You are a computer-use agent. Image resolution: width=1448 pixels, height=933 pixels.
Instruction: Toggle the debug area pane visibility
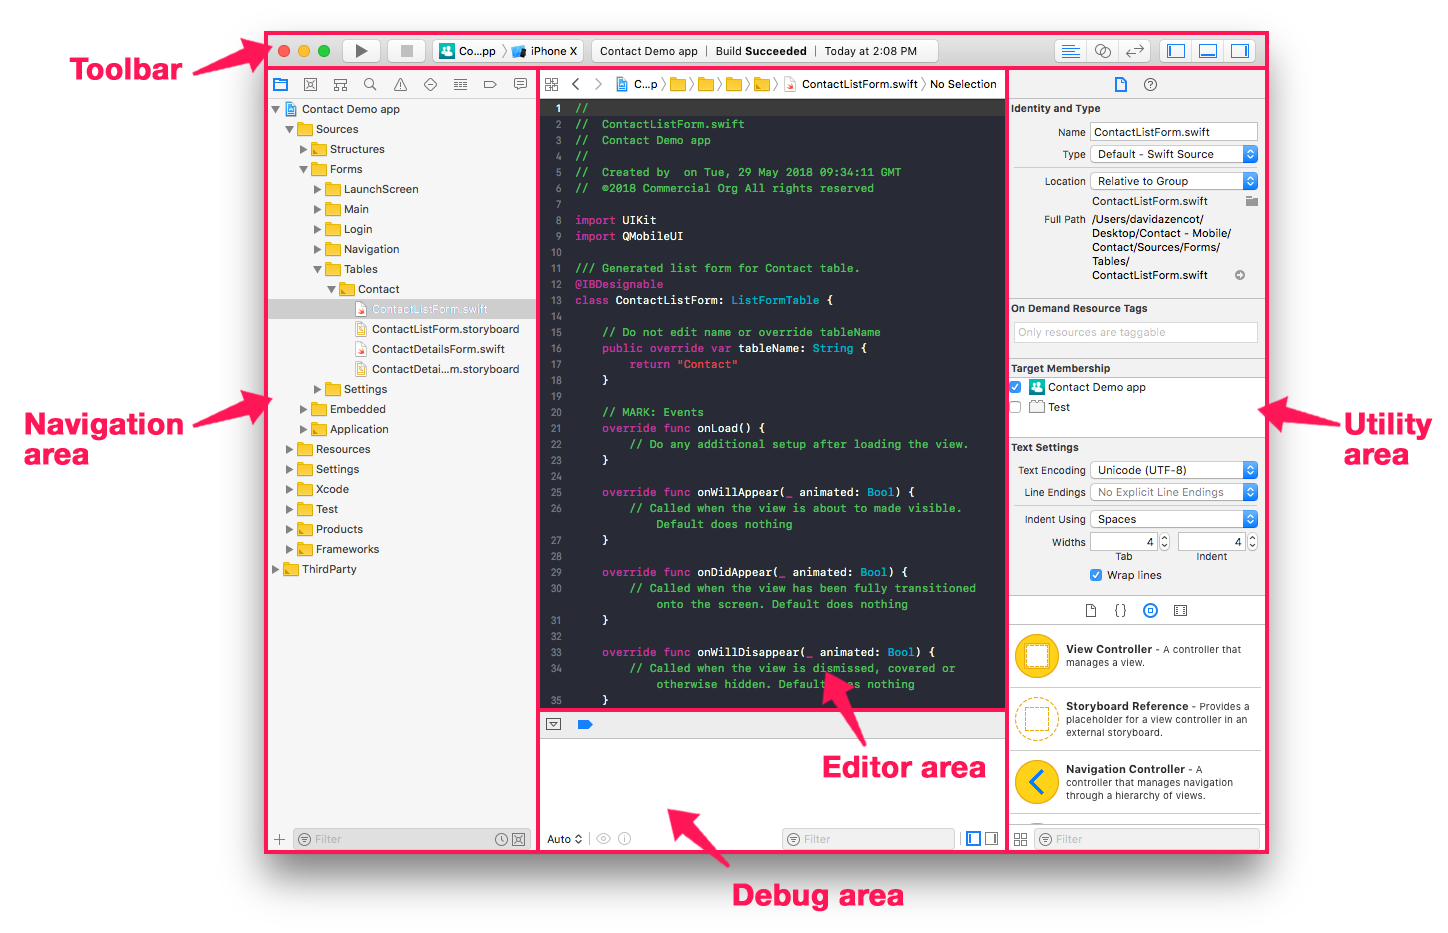(1208, 51)
